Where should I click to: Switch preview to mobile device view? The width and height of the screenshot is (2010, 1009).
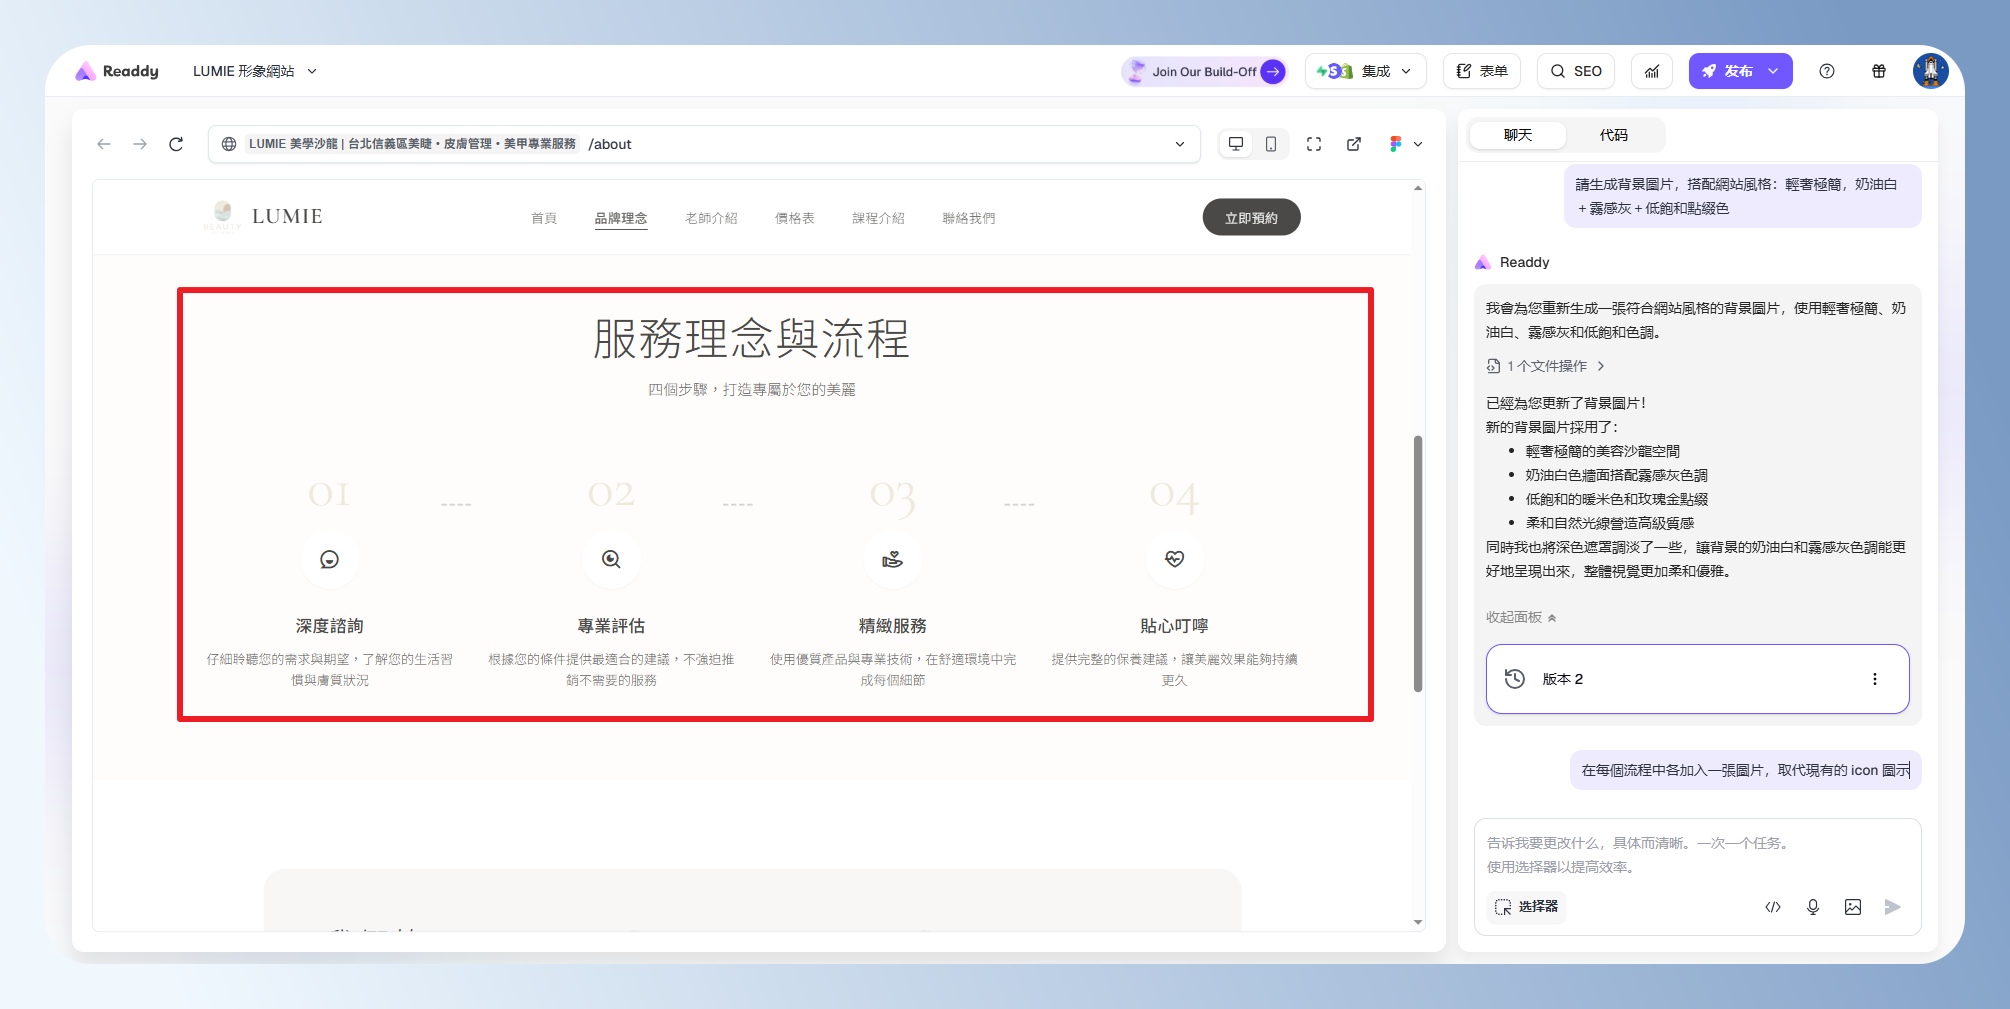pos(1271,144)
